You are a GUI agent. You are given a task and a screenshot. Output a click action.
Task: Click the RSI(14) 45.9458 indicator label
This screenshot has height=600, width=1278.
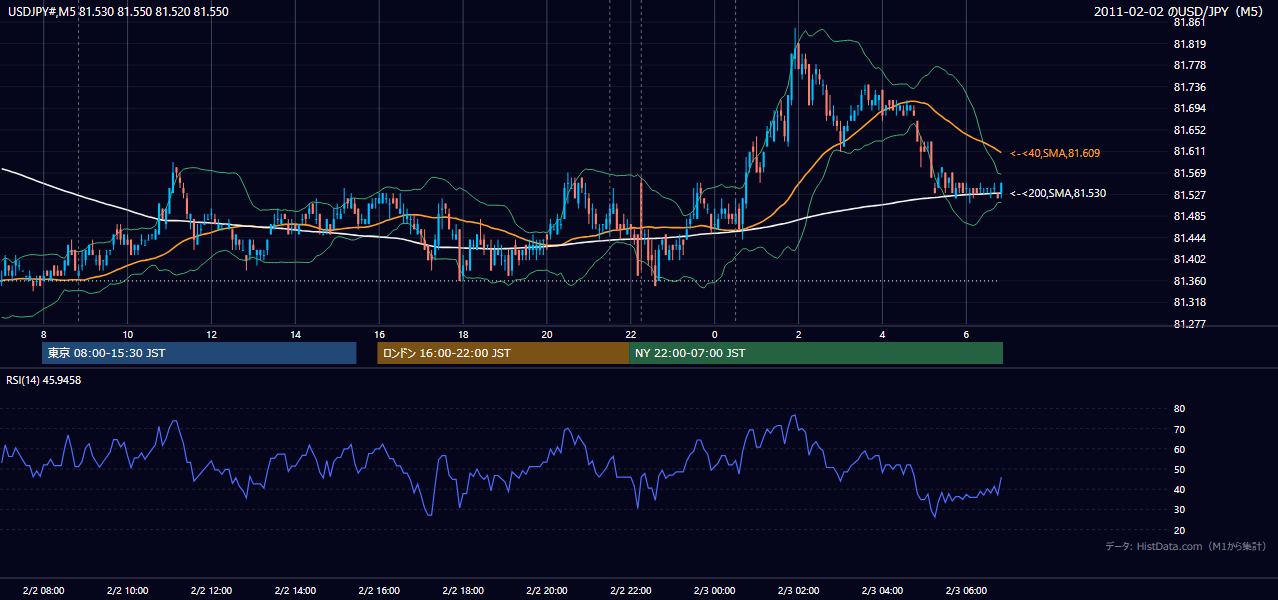44,380
